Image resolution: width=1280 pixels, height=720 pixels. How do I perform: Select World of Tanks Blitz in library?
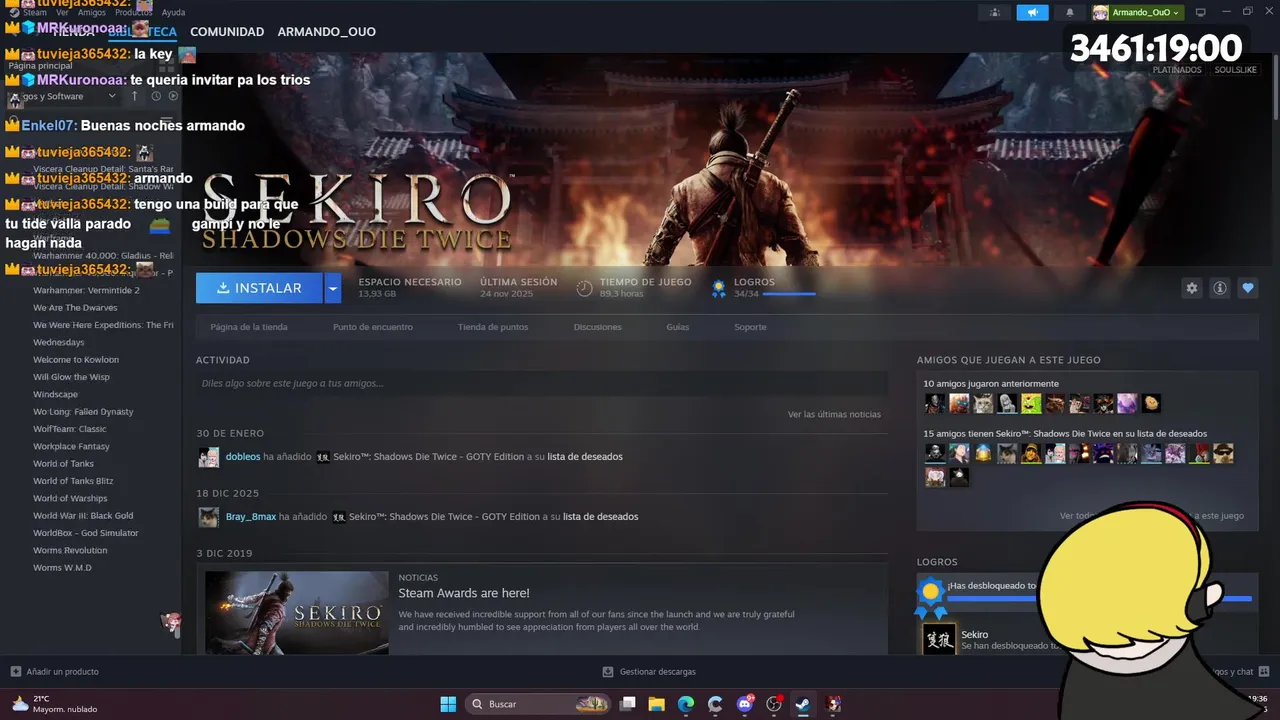click(73, 481)
